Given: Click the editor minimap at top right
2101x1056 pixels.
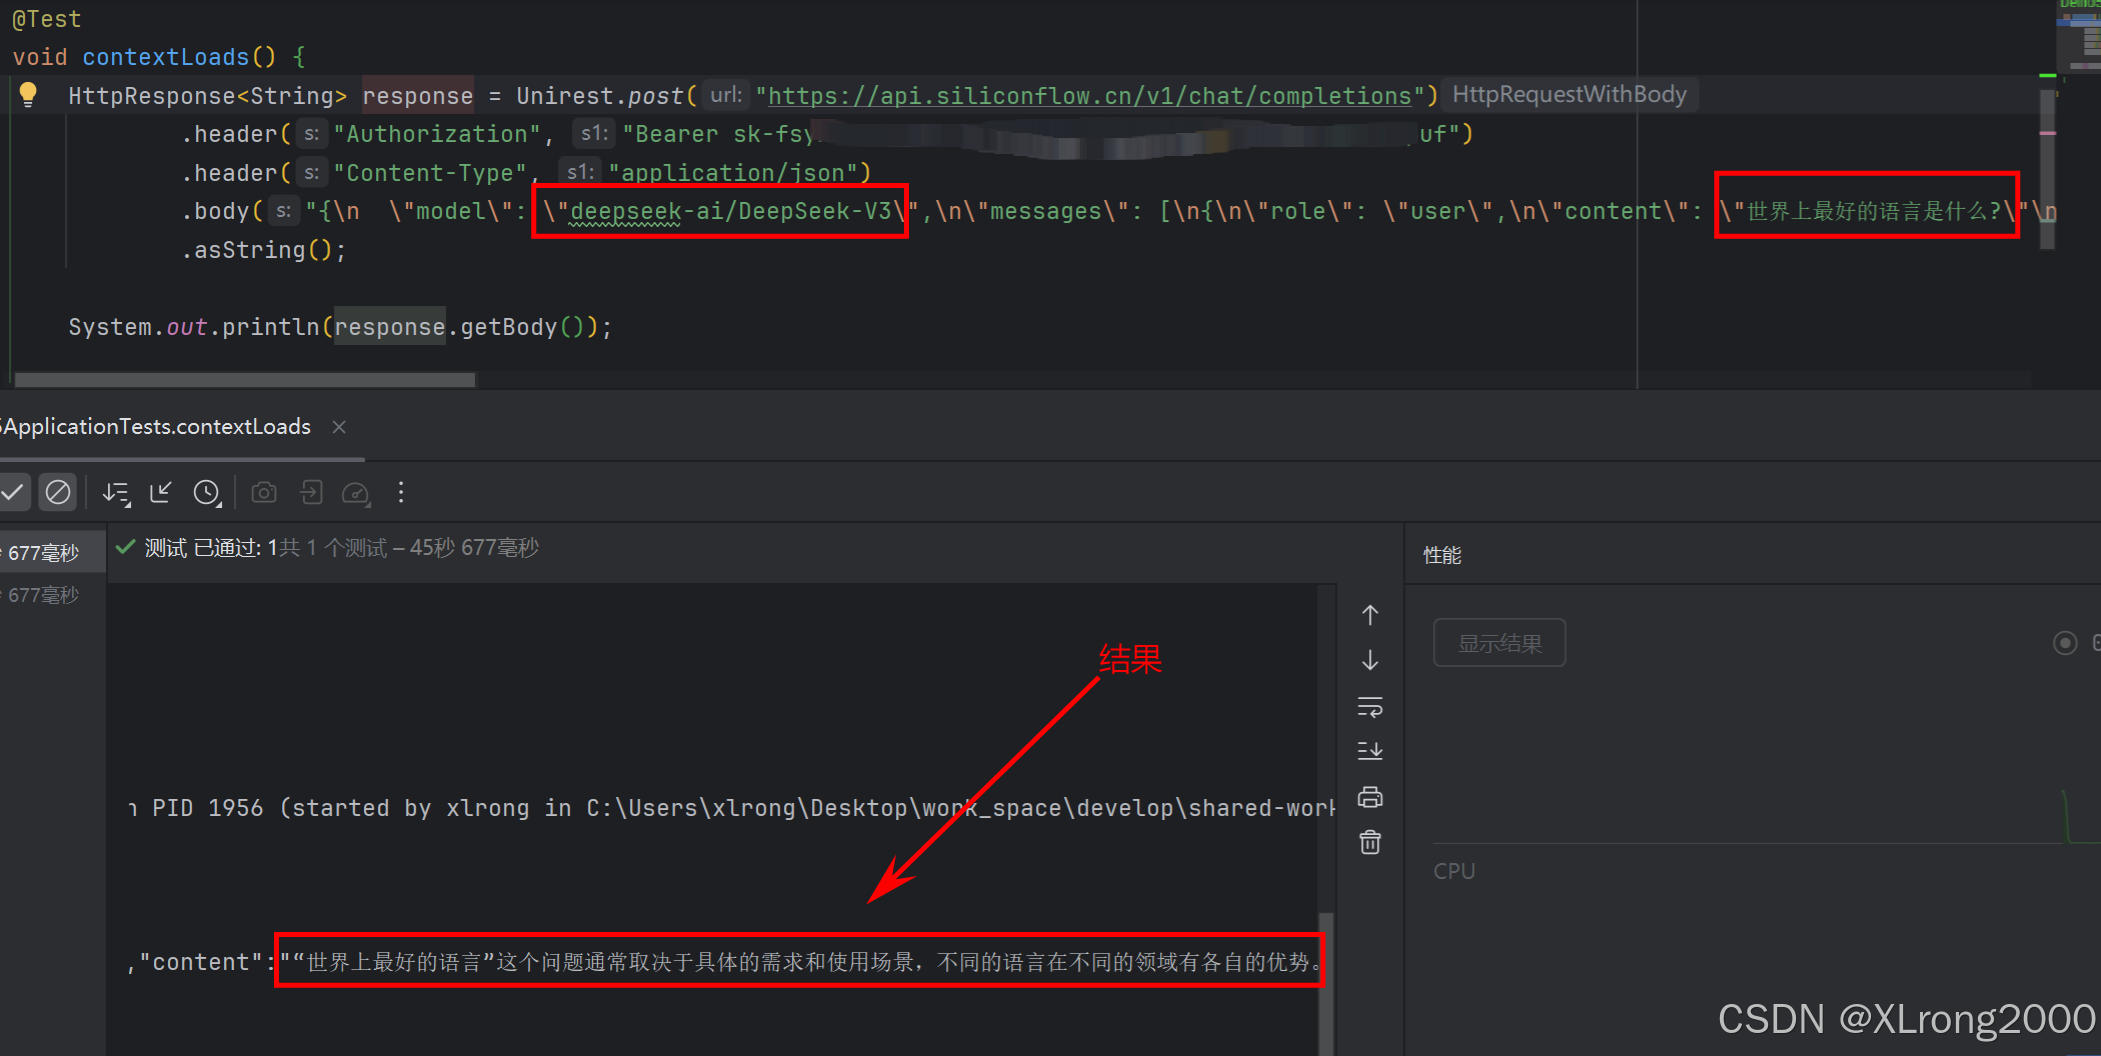Looking at the screenshot, I should pos(2078,38).
